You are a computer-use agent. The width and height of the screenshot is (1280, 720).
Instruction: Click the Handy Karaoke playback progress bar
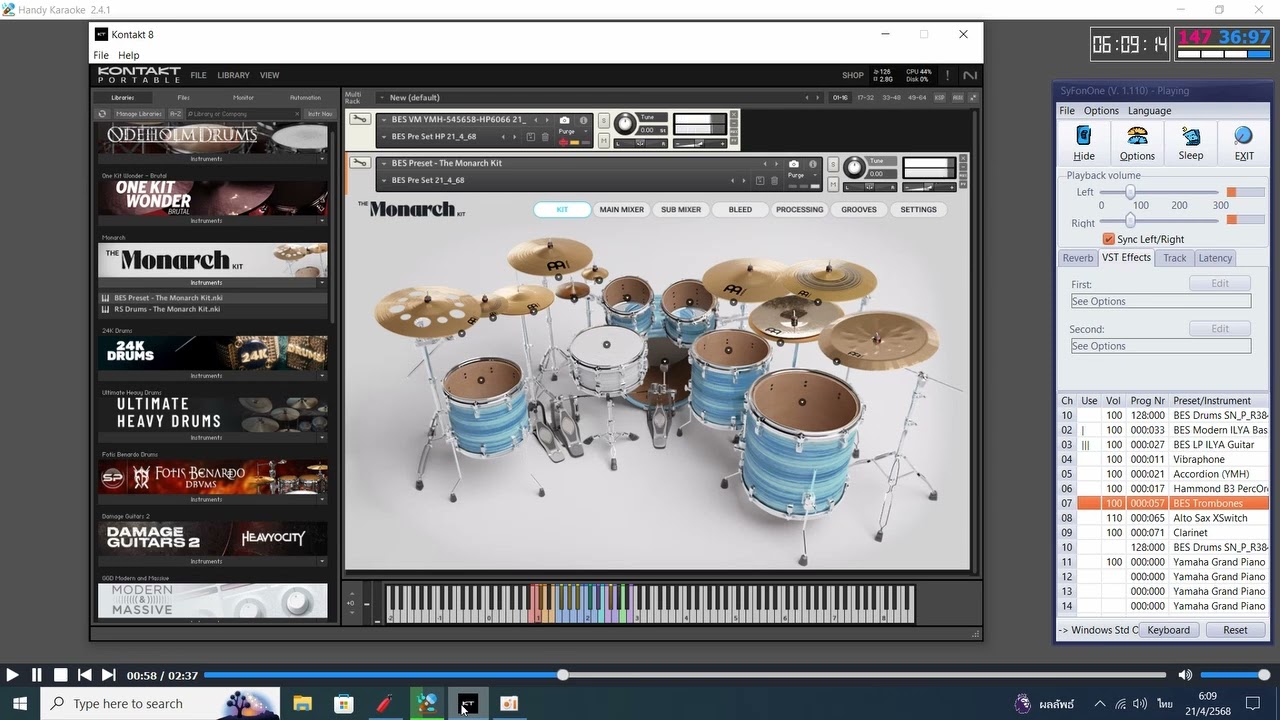tap(687, 675)
